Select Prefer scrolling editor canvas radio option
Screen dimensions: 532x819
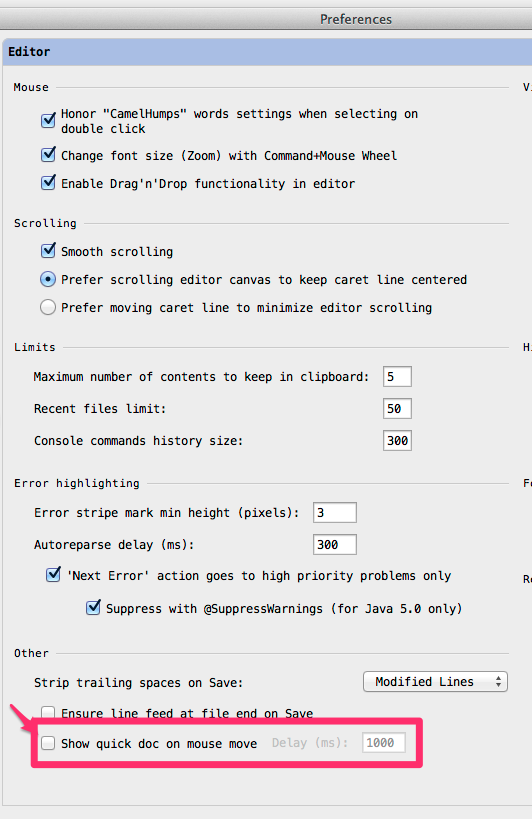click(48, 279)
